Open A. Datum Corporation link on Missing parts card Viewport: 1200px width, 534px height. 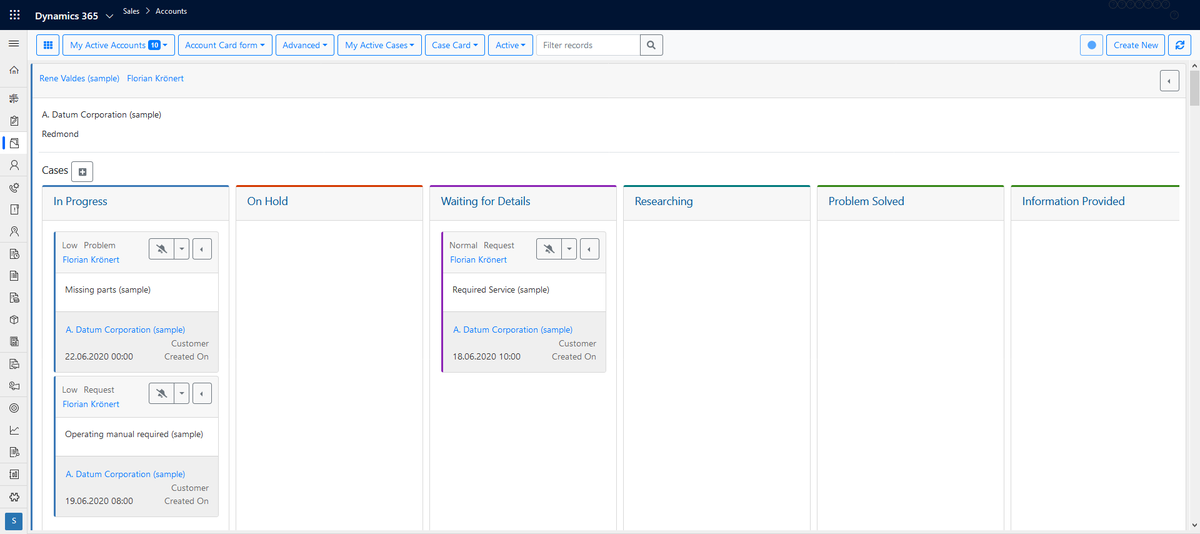pos(125,330)
